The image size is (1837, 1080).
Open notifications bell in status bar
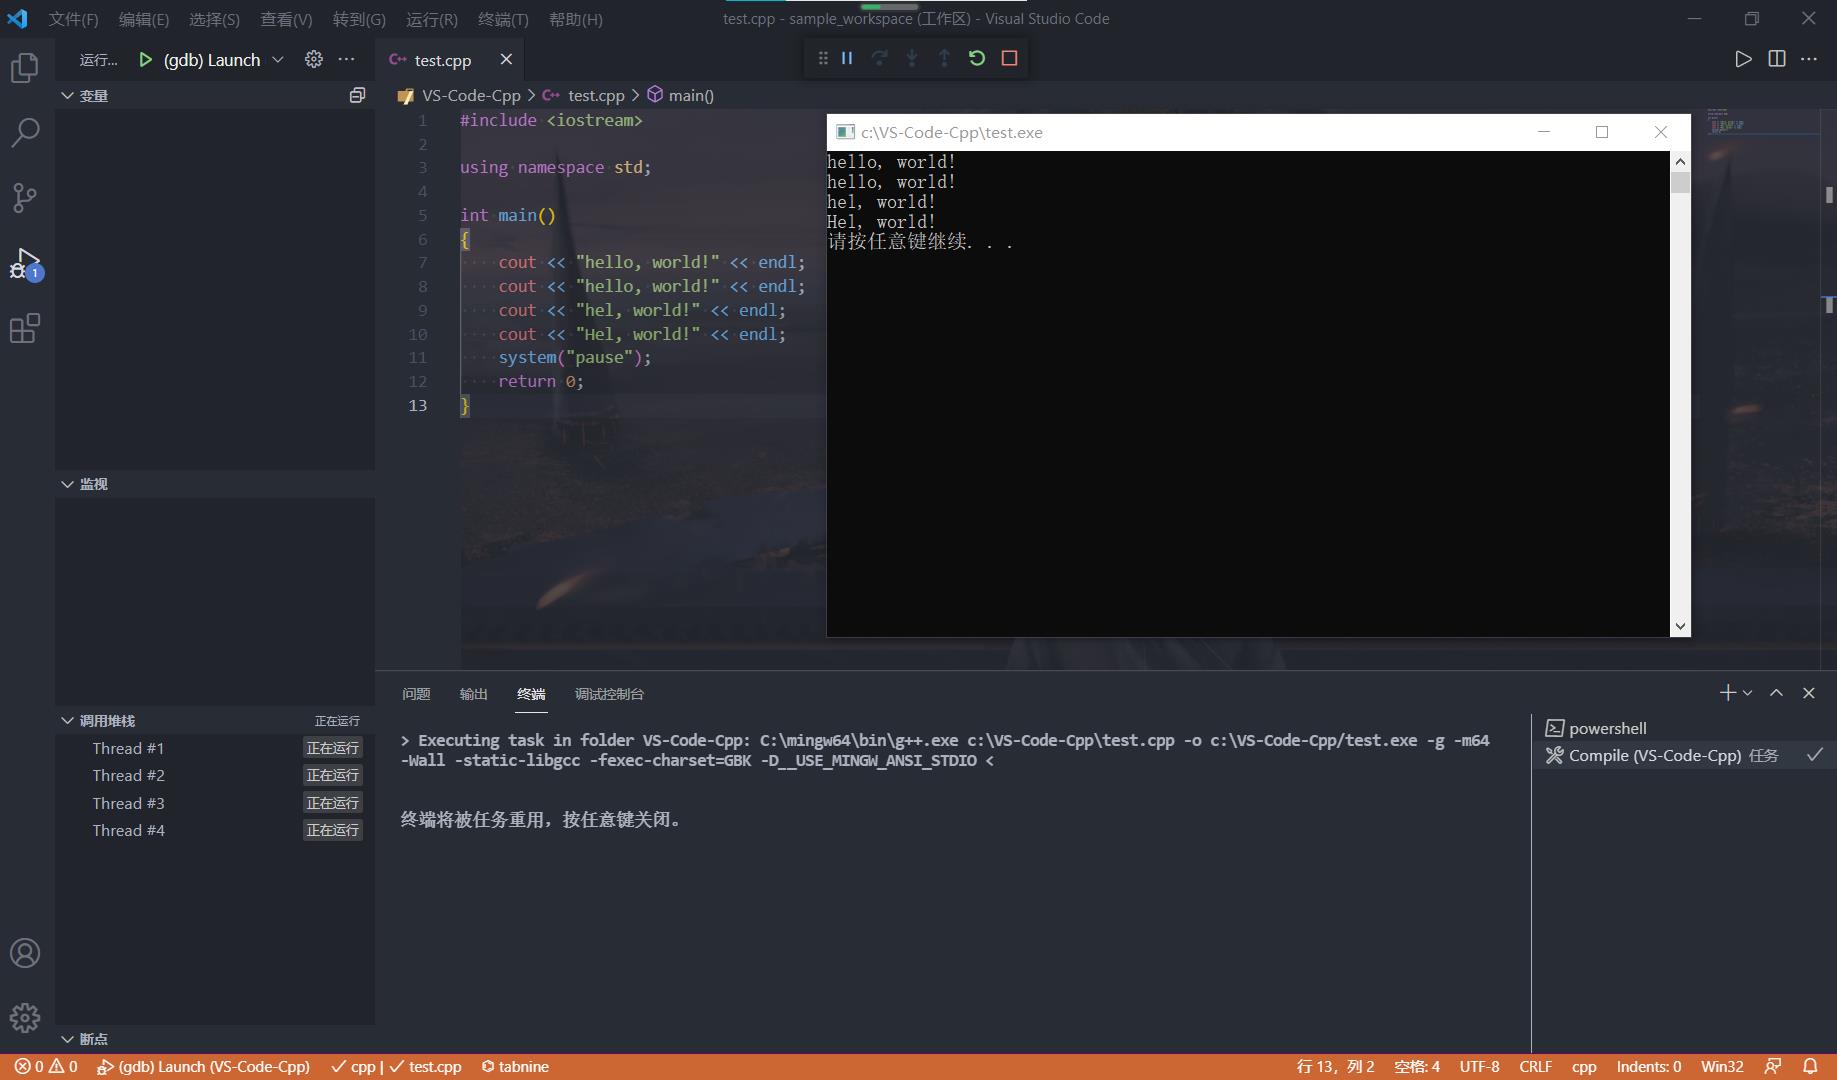(x=1810, y=1066)
